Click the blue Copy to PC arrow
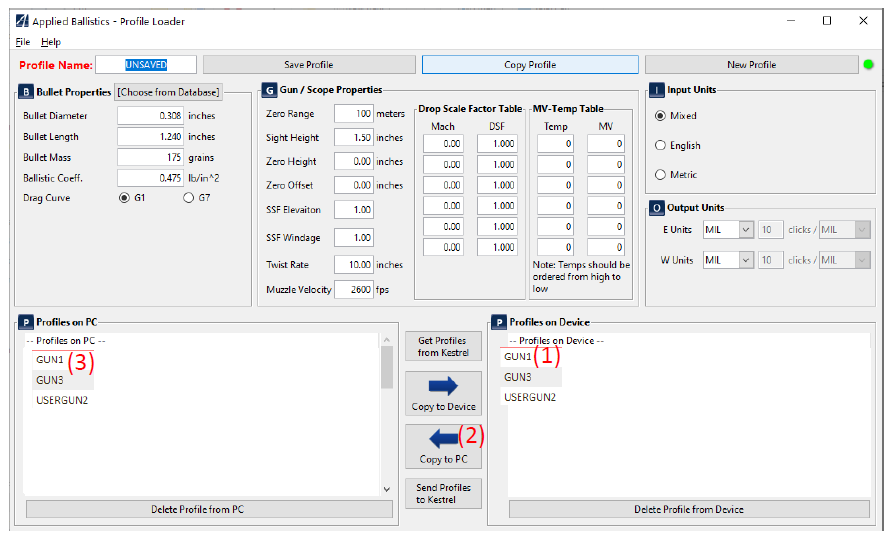The height and width of the screenshot is (541, 892). tap(443, 439)
